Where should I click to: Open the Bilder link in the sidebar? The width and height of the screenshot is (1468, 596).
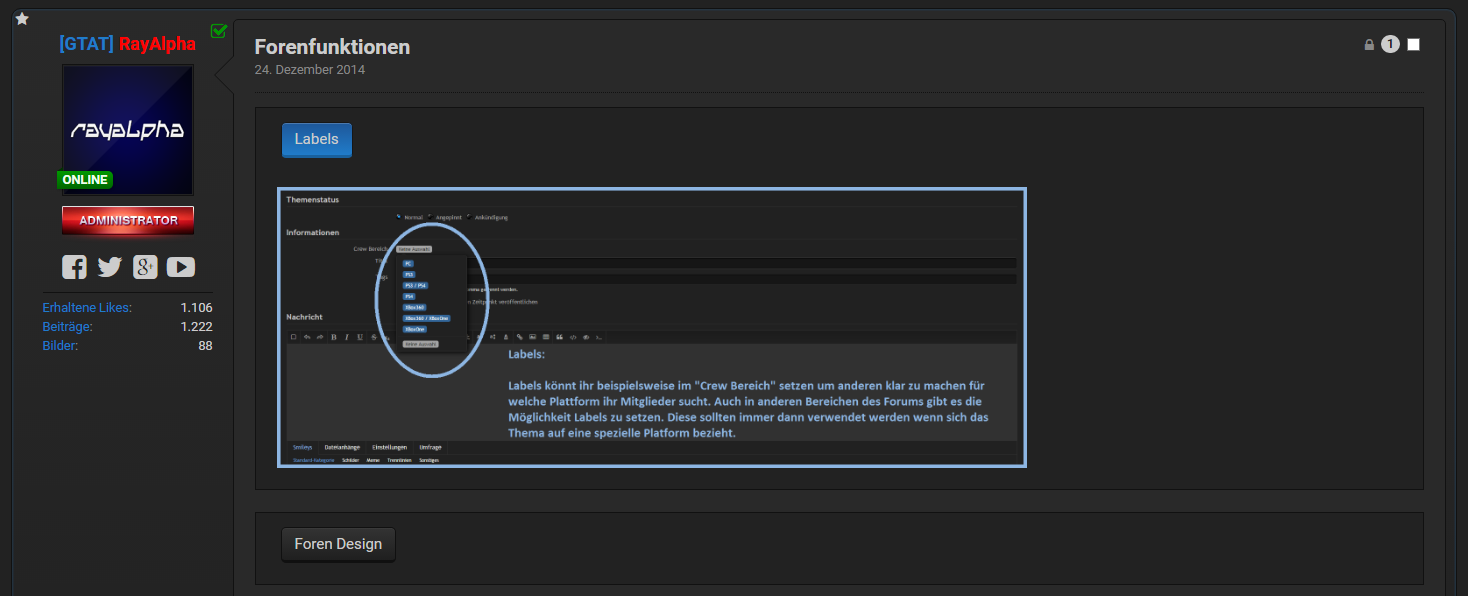60,346
